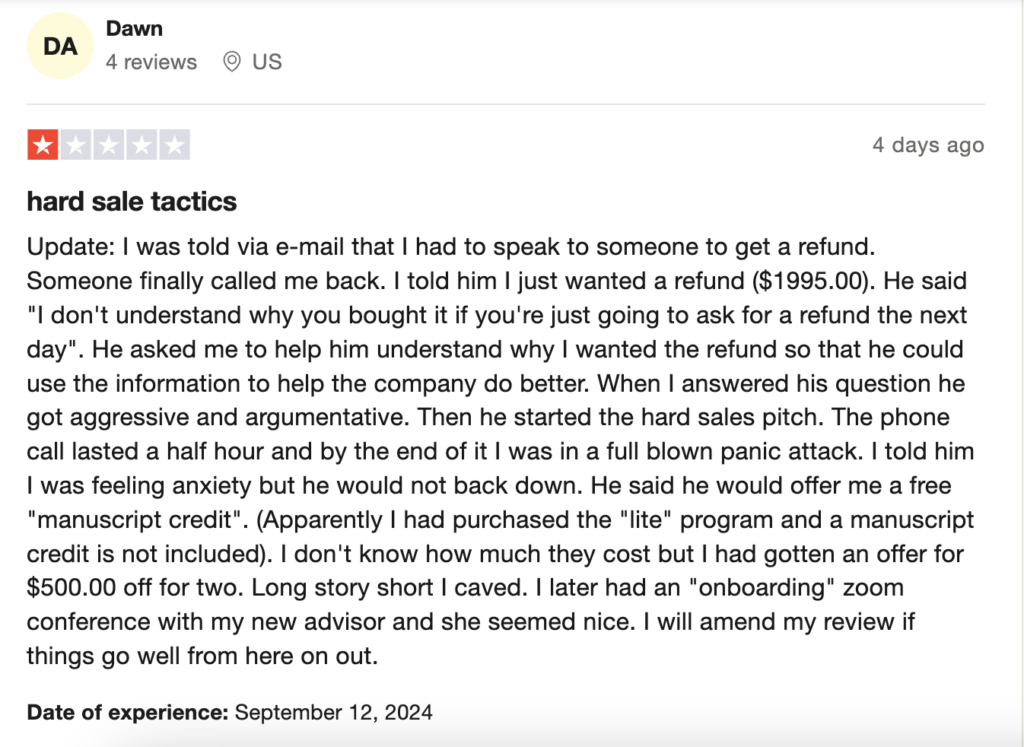Click the third gray rating star

click(x=109, y=145)
